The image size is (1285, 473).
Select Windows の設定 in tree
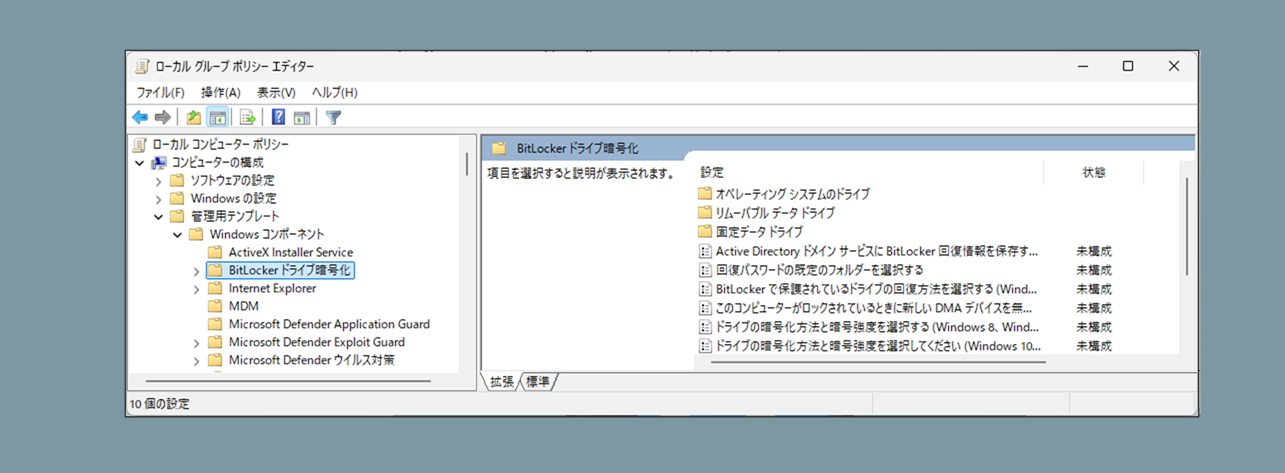(x=233, y=198)
